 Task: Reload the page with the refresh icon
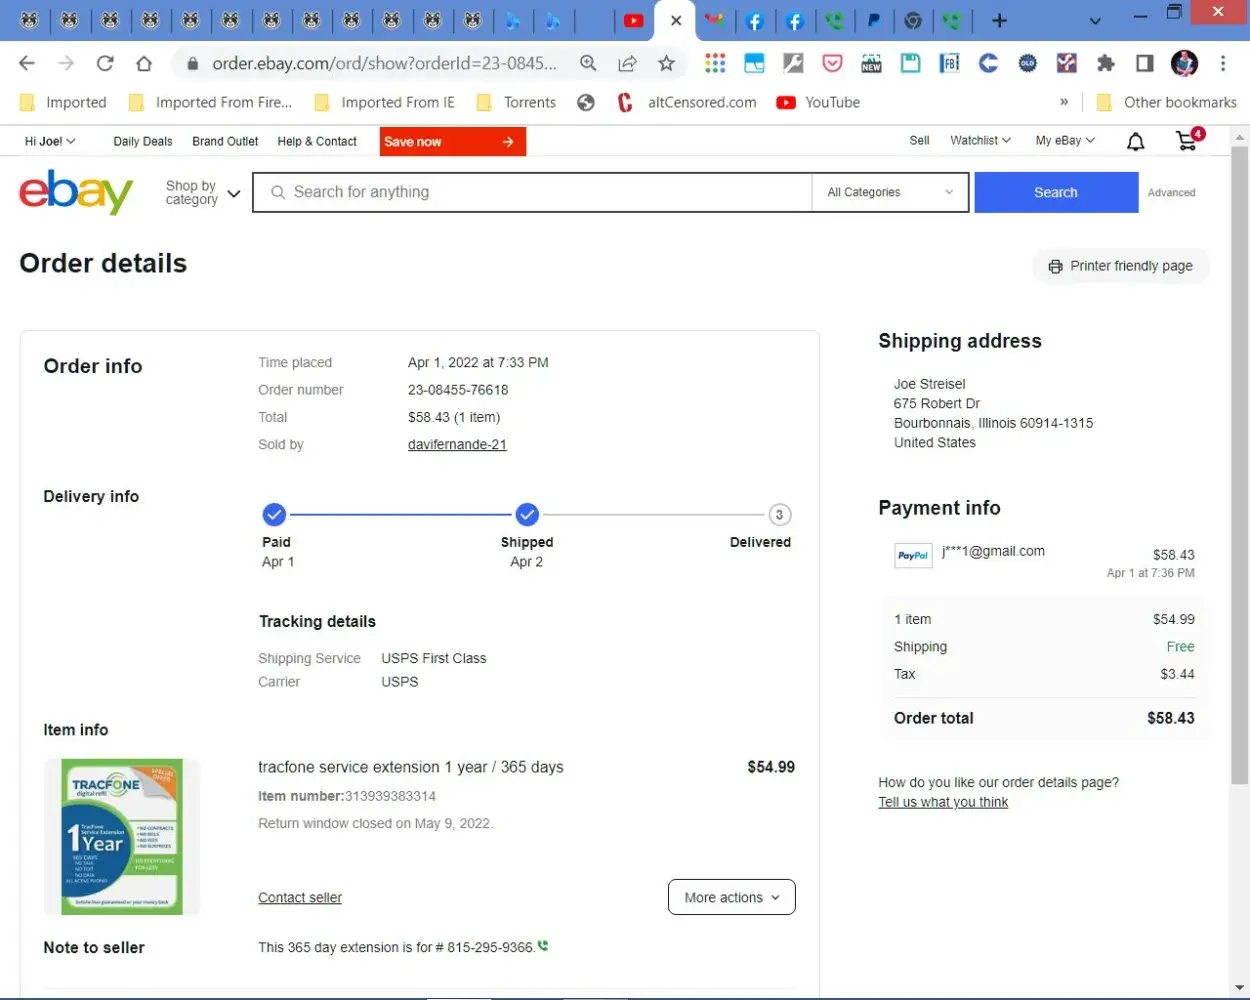click(x=105, y=64)
